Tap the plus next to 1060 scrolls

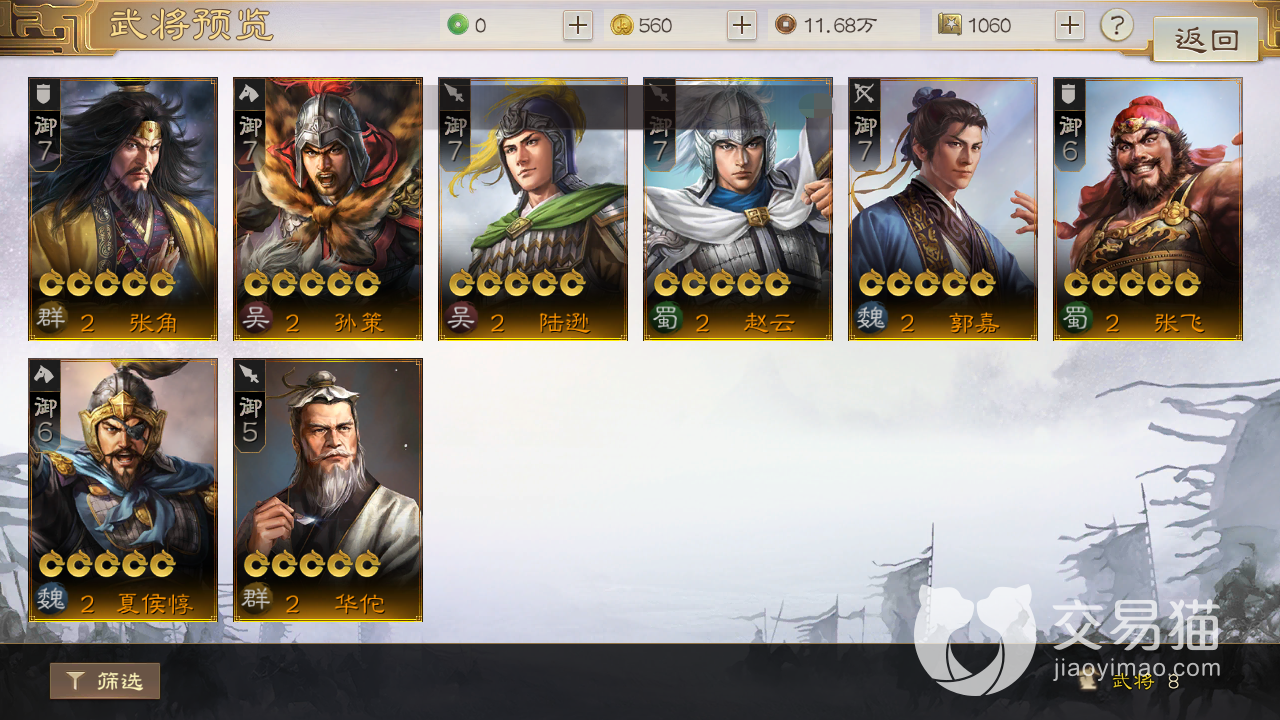1070,25
